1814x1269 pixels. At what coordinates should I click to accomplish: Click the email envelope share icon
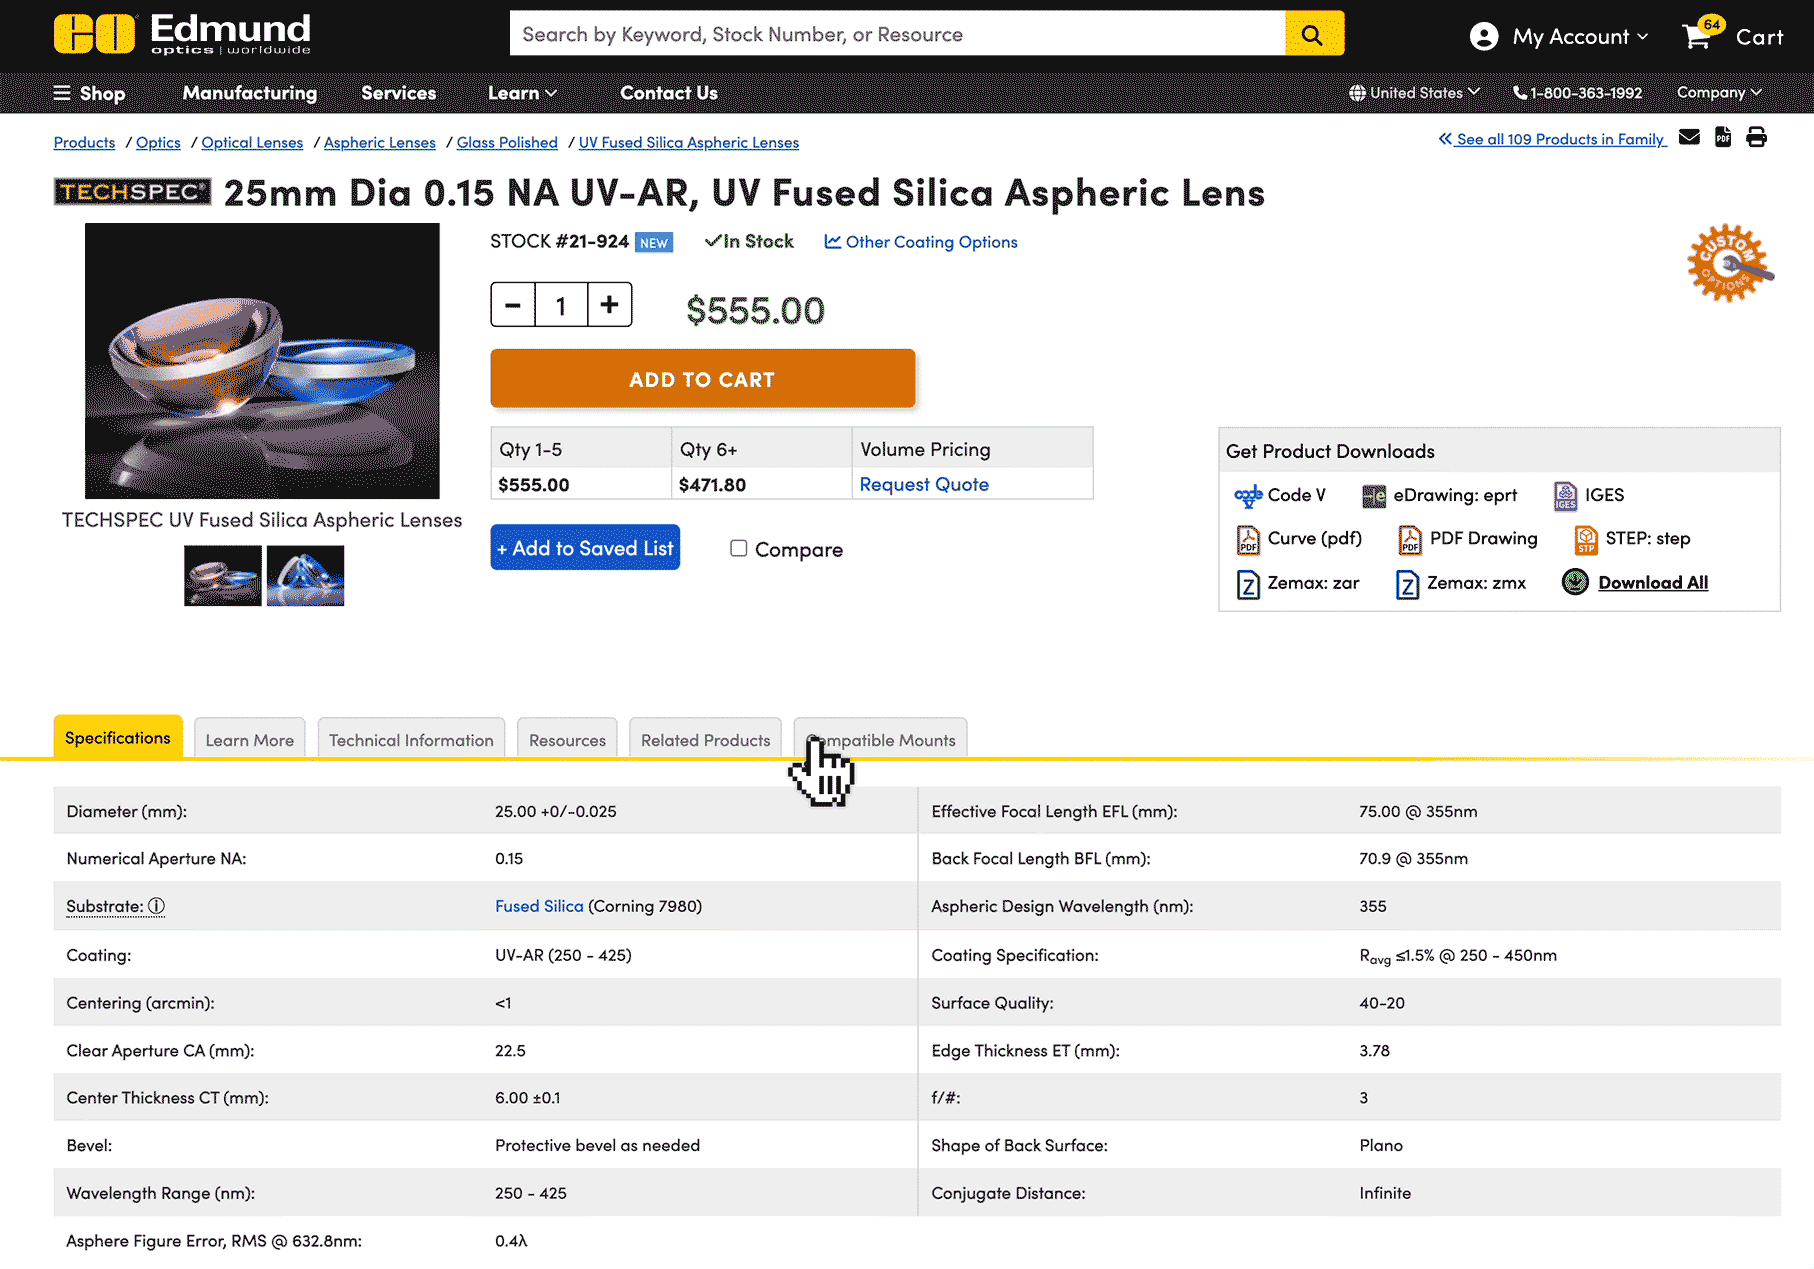(1689, 138)
